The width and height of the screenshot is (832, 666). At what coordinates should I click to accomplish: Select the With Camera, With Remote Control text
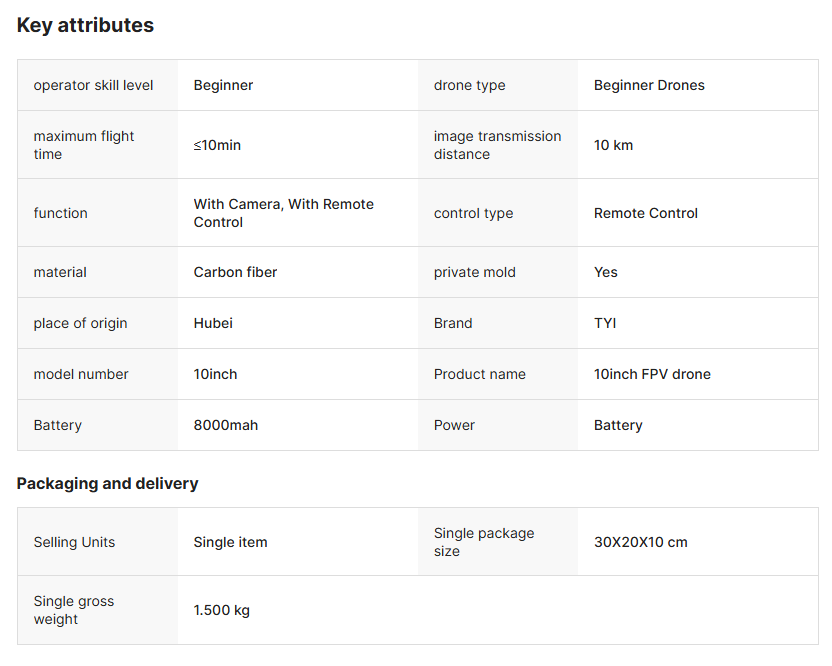click(283, 213)
